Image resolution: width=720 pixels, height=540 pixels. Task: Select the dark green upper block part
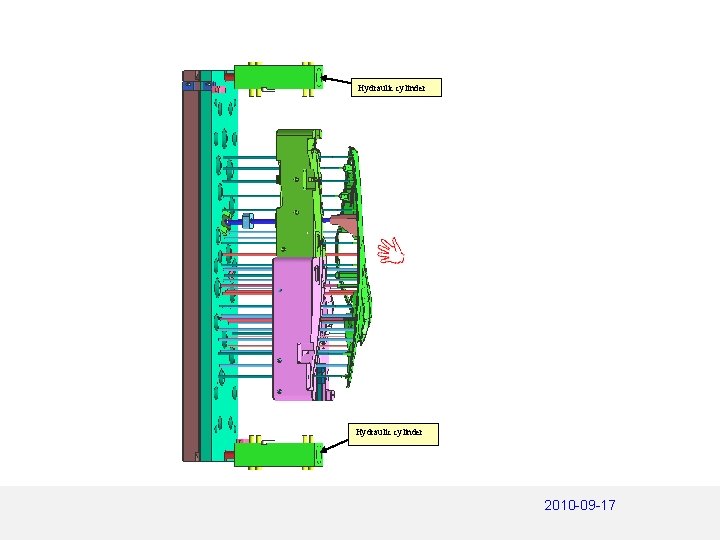[298, 193]
